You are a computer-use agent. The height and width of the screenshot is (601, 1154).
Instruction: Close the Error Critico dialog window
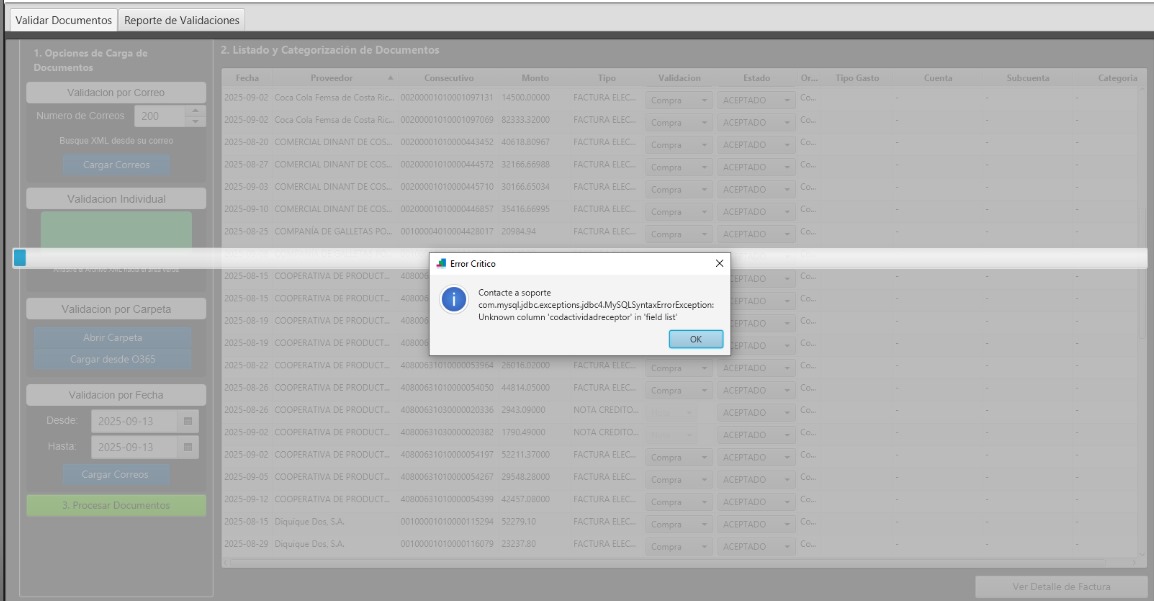[719, 263]
